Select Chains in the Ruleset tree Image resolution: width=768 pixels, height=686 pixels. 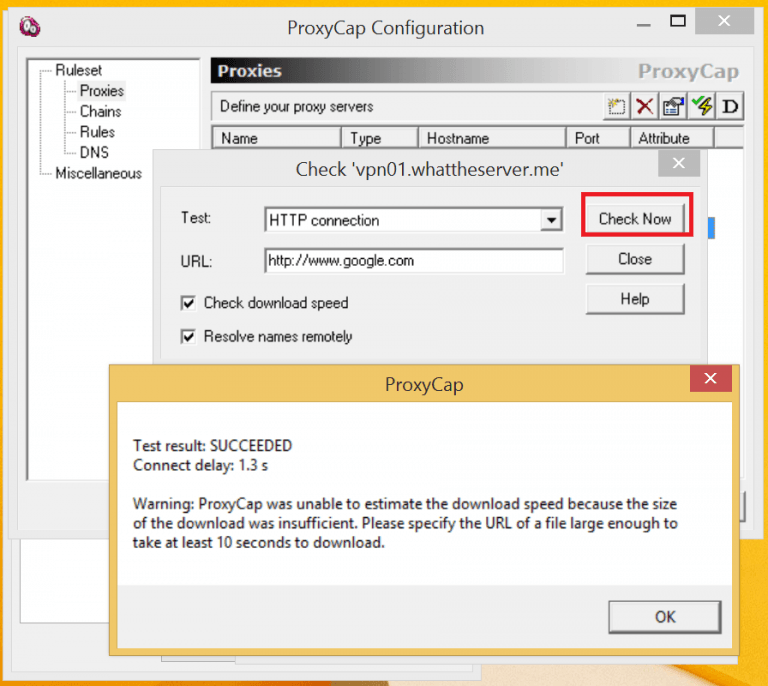100,112
